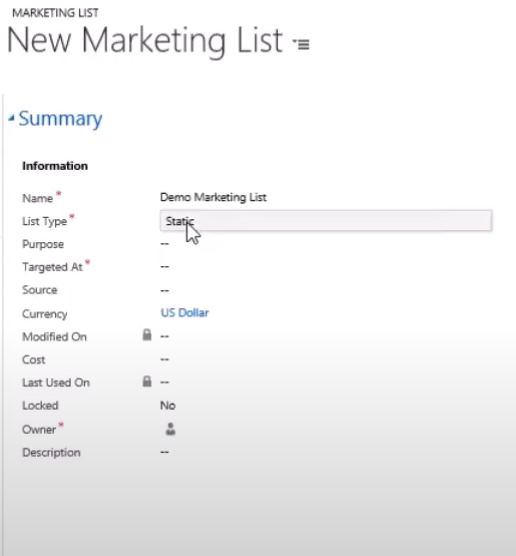Collapse the Summary section triangle
The height and width of the screenshot is (556, 516).
11,118
